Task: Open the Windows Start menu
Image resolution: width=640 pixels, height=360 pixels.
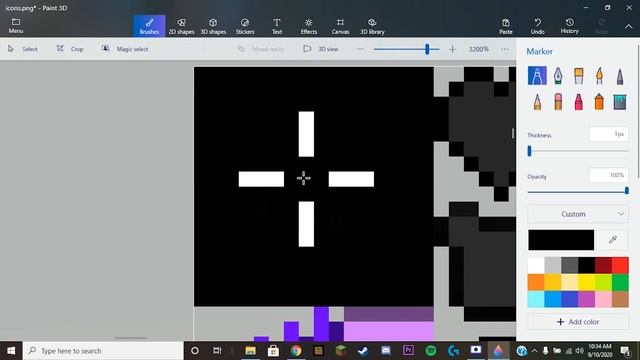Action: (x=11, y=351)
